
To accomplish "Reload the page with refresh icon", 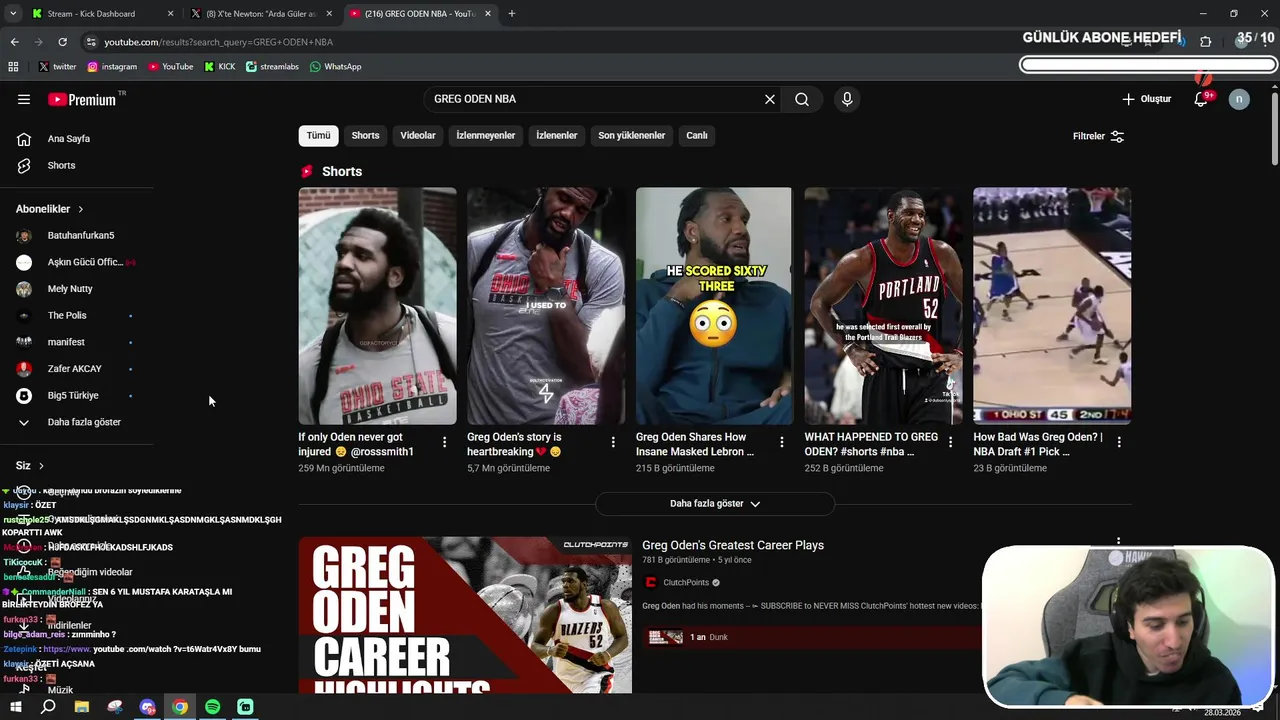I will click(62, 42).
